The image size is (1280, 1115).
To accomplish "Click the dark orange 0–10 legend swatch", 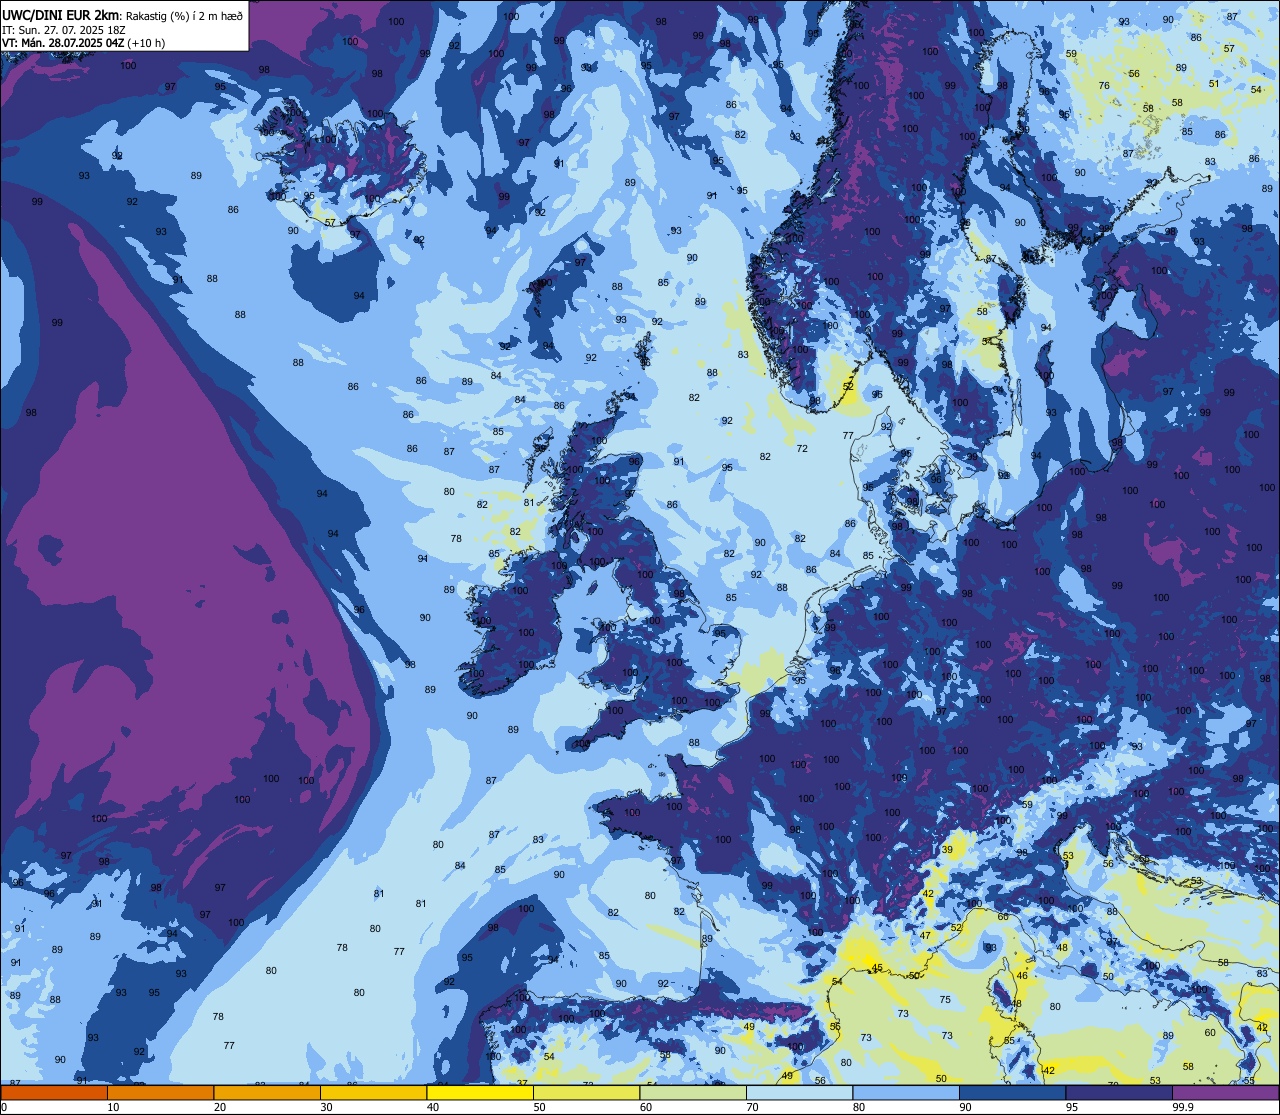I will pyautogui.click(x=54, y=1092).
